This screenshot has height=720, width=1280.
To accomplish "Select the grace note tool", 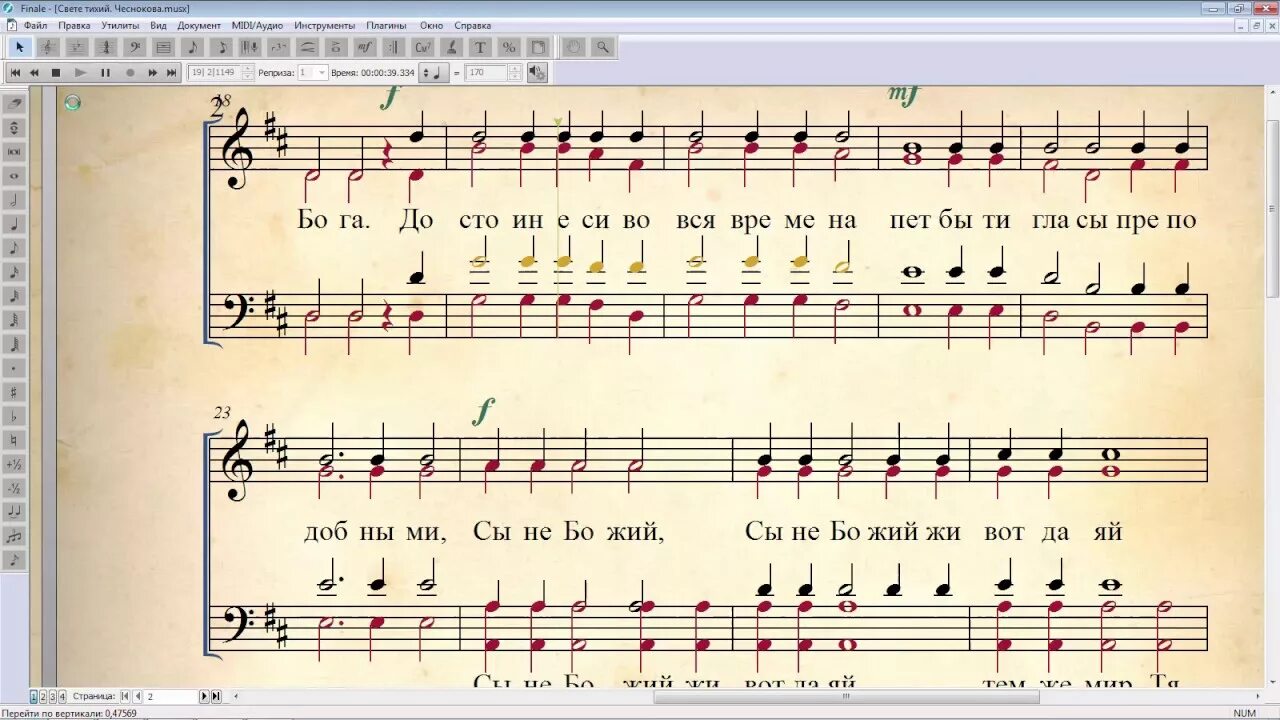I will 16,560.
